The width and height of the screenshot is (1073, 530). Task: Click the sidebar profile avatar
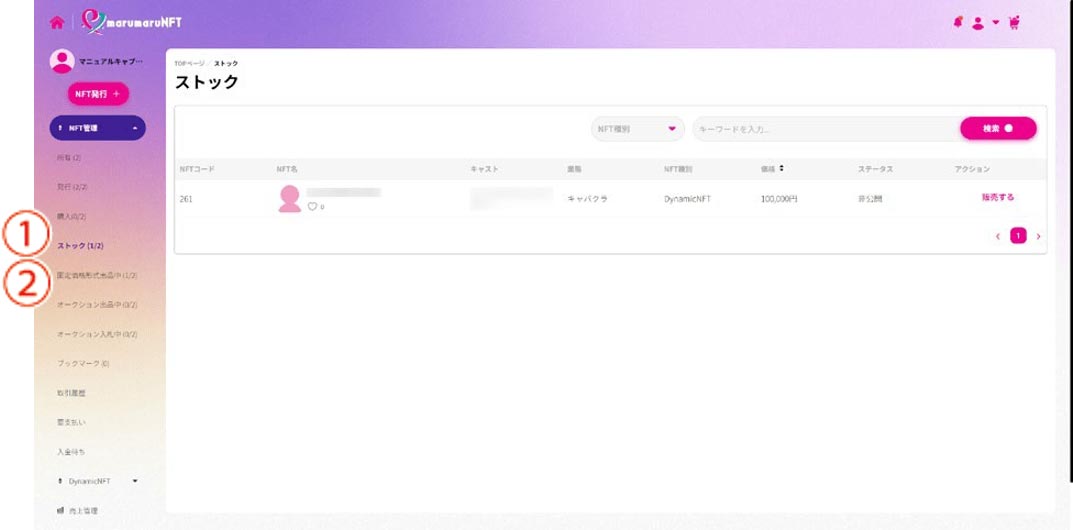pos(62,62)
